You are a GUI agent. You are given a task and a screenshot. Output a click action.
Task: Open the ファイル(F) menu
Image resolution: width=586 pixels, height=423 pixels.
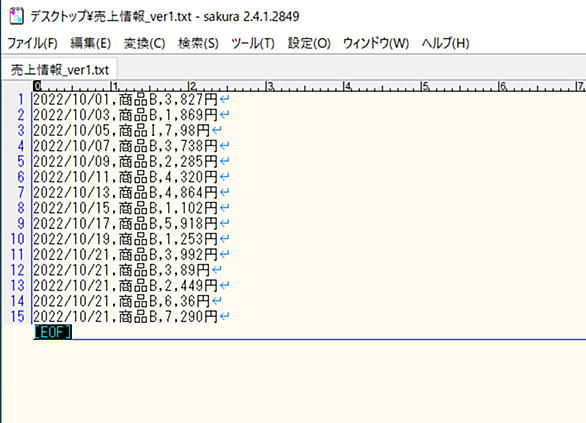(x=33, y=43)
